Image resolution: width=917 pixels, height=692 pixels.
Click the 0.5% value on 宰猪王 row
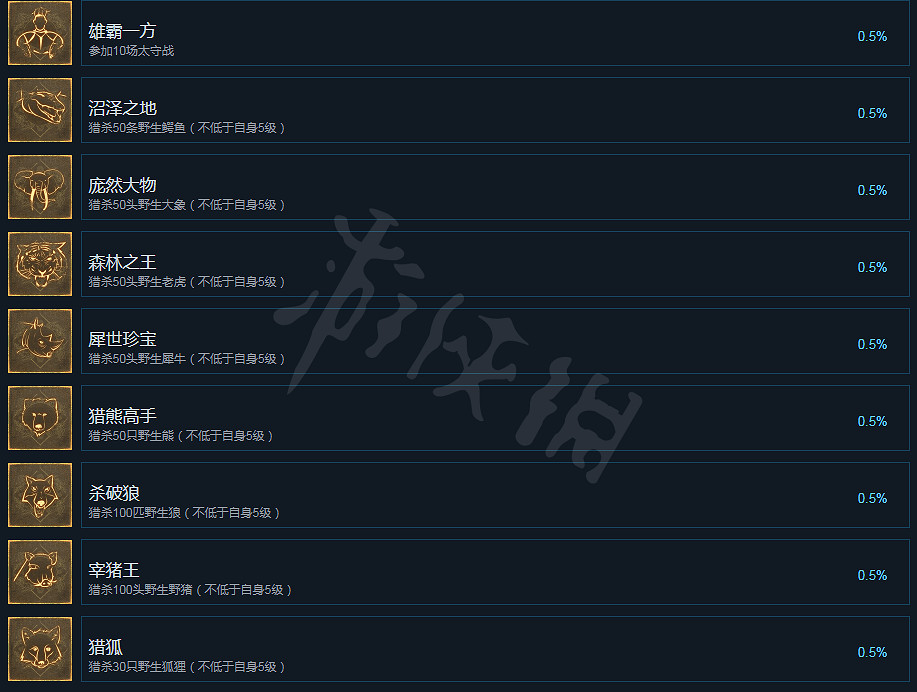pyautogui.click(x=872, y=576)
